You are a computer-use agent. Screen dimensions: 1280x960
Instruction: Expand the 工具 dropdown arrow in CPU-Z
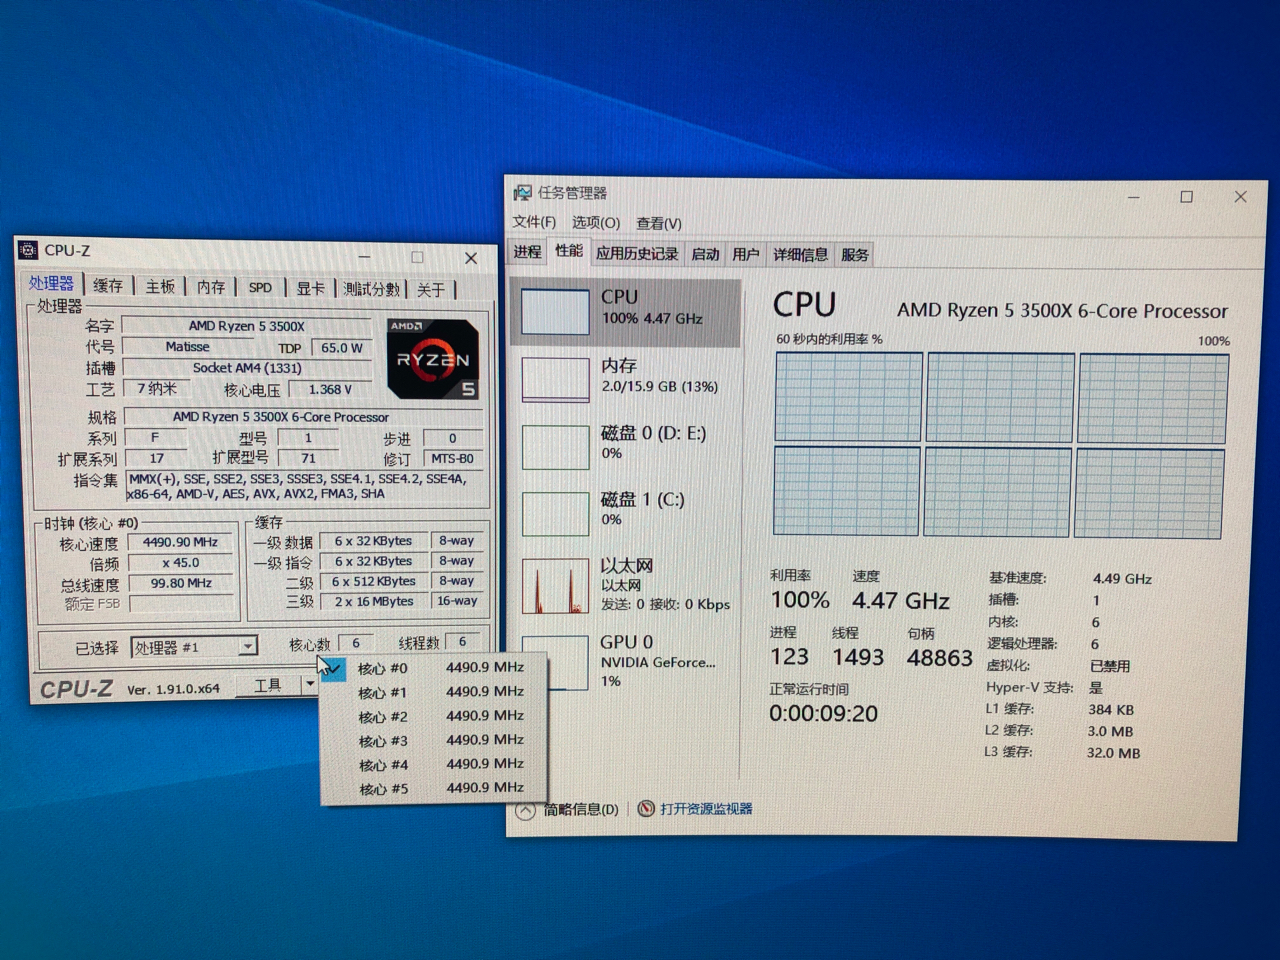click(x=310, y=686)
